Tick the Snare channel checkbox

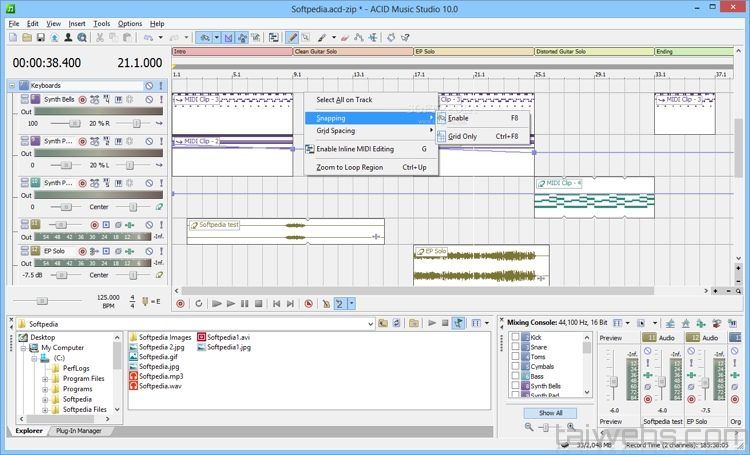pos(516,348)
